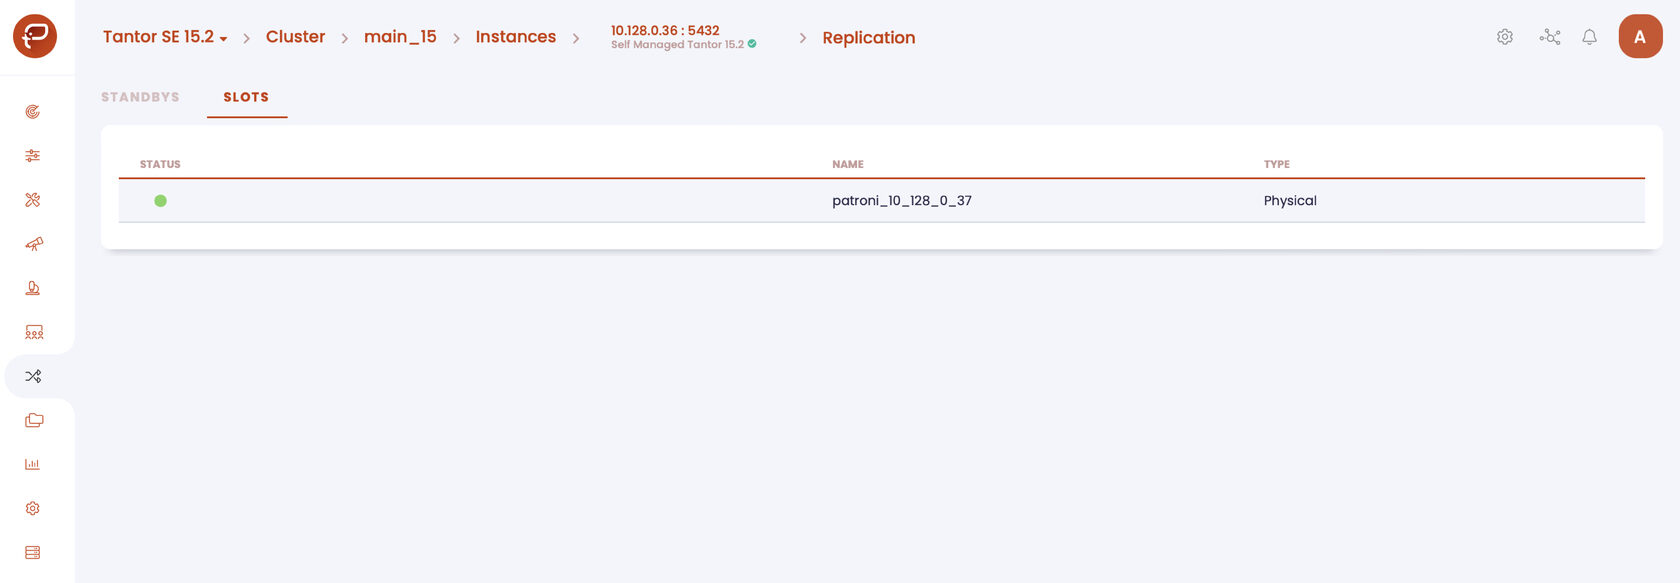Select the replication shuffle sidebar icon
Viewport: 1680px width, 583px height.
pos(33,376)
